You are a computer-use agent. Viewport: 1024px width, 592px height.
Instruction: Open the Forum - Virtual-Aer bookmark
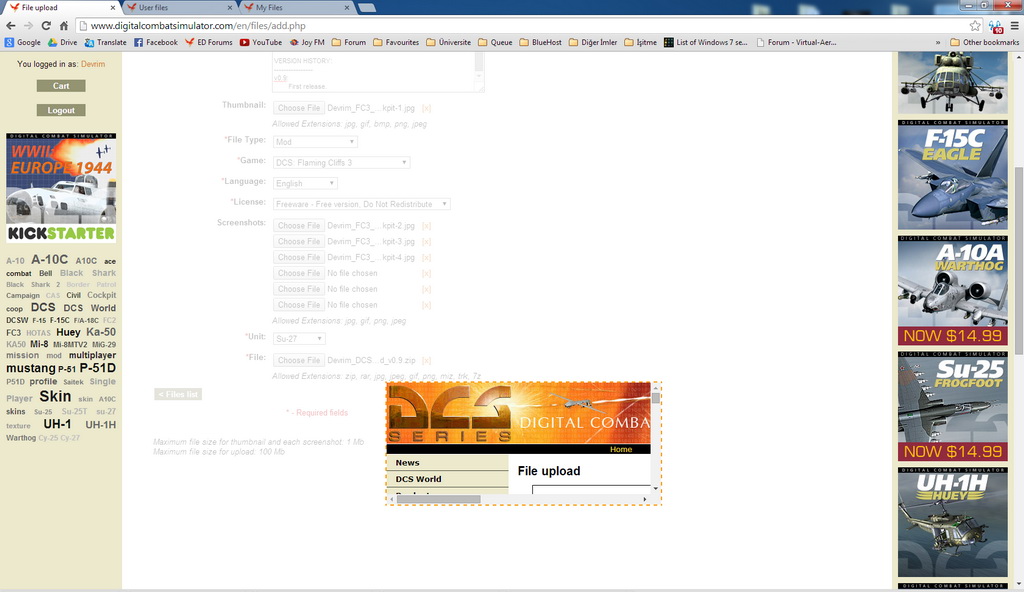[x=796, y=42]
